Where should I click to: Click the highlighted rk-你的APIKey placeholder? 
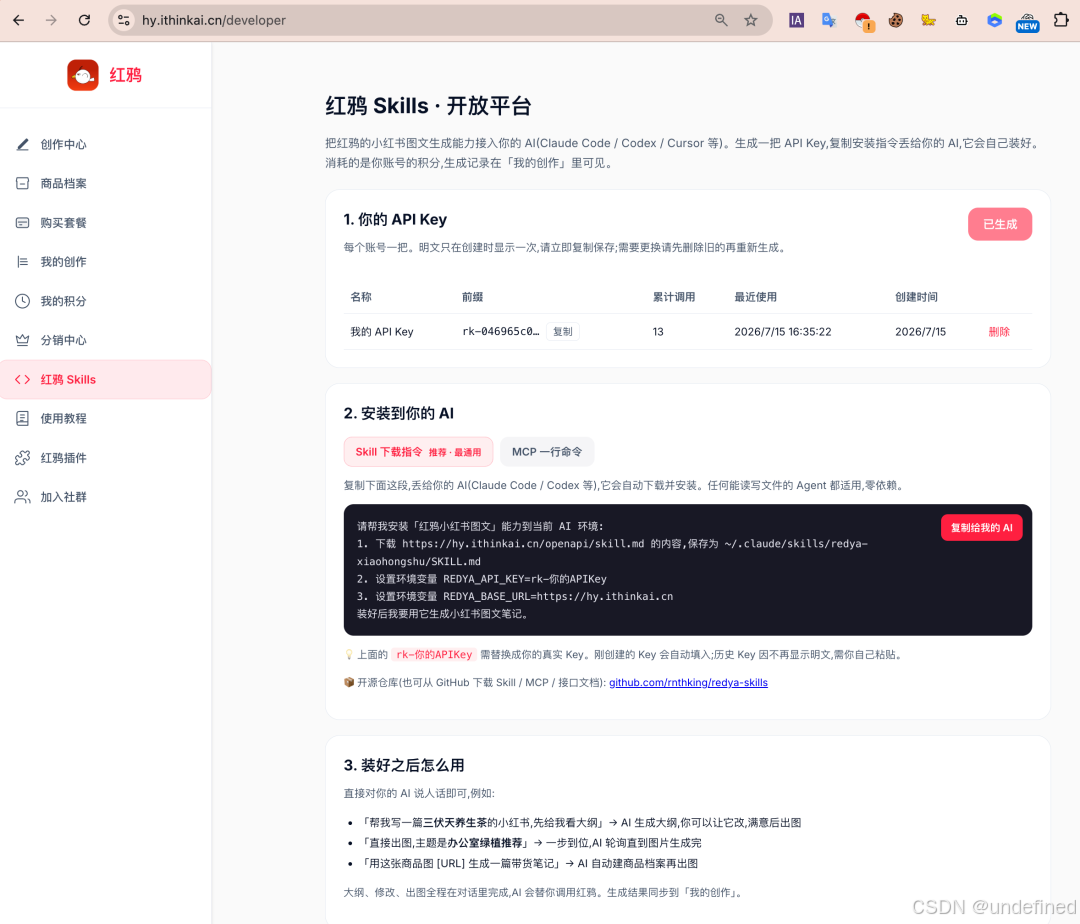pyautogui.click(x=434, y=654)
